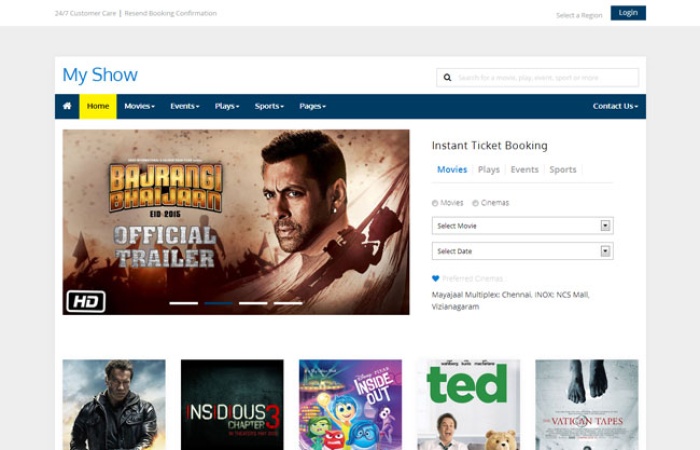This screenshot has width=700, height=450.
Task: Click the HD badge on the trailer banner
Action: [86, 301]
